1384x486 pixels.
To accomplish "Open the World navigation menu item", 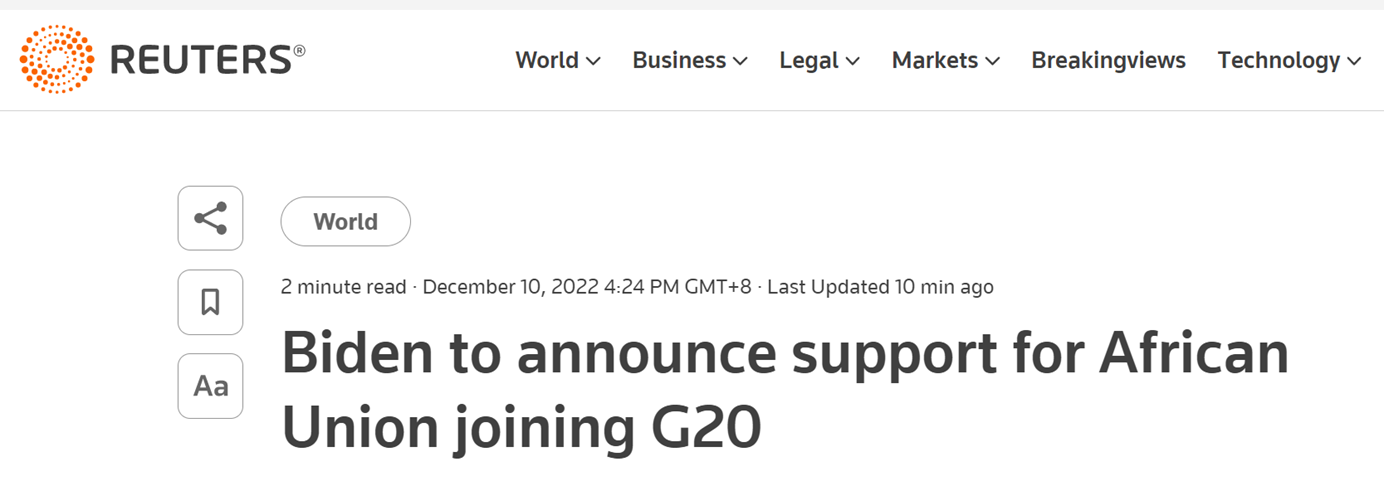I will (x=547, y=60).
